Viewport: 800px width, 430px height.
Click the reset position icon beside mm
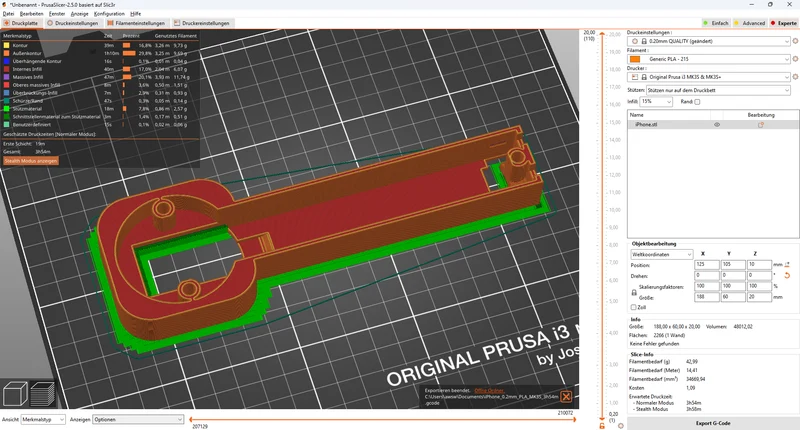click(x=787, y=265)
